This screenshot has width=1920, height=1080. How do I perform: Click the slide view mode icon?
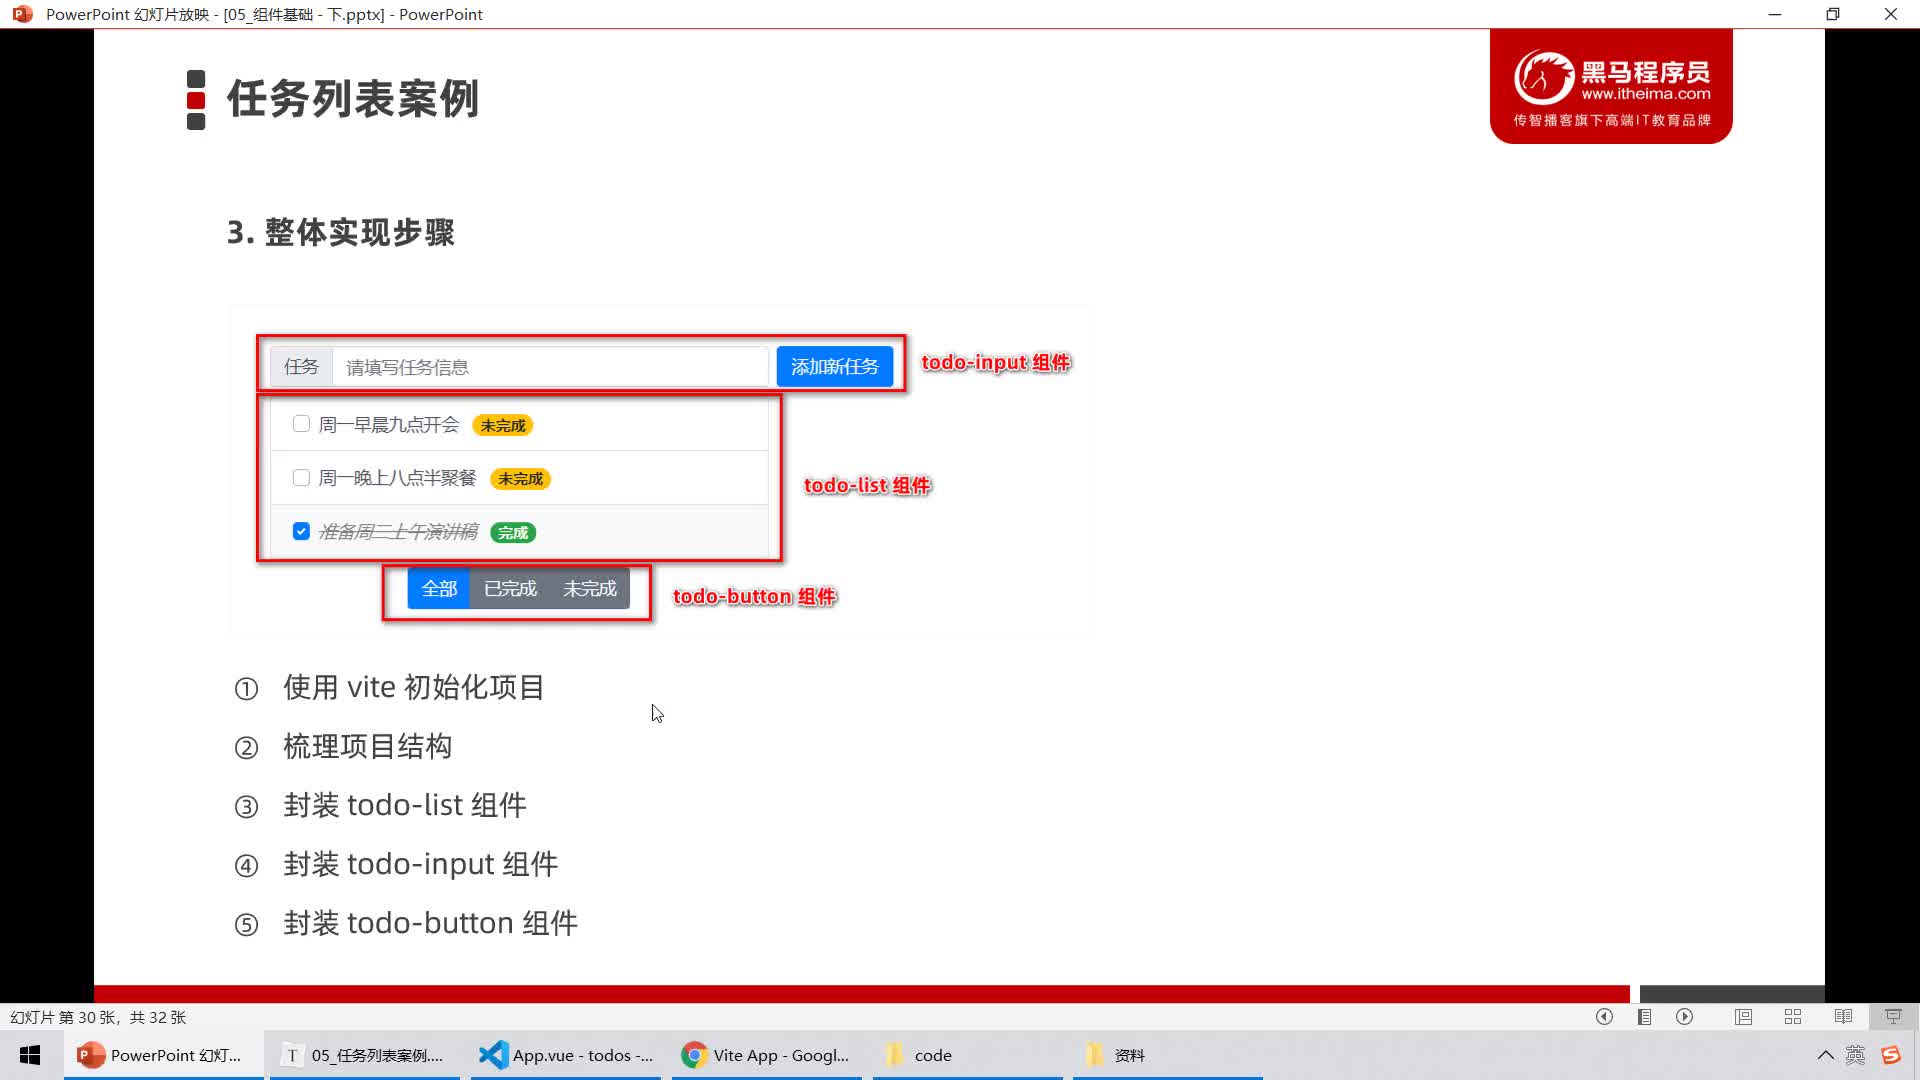pos(1742,1017)
